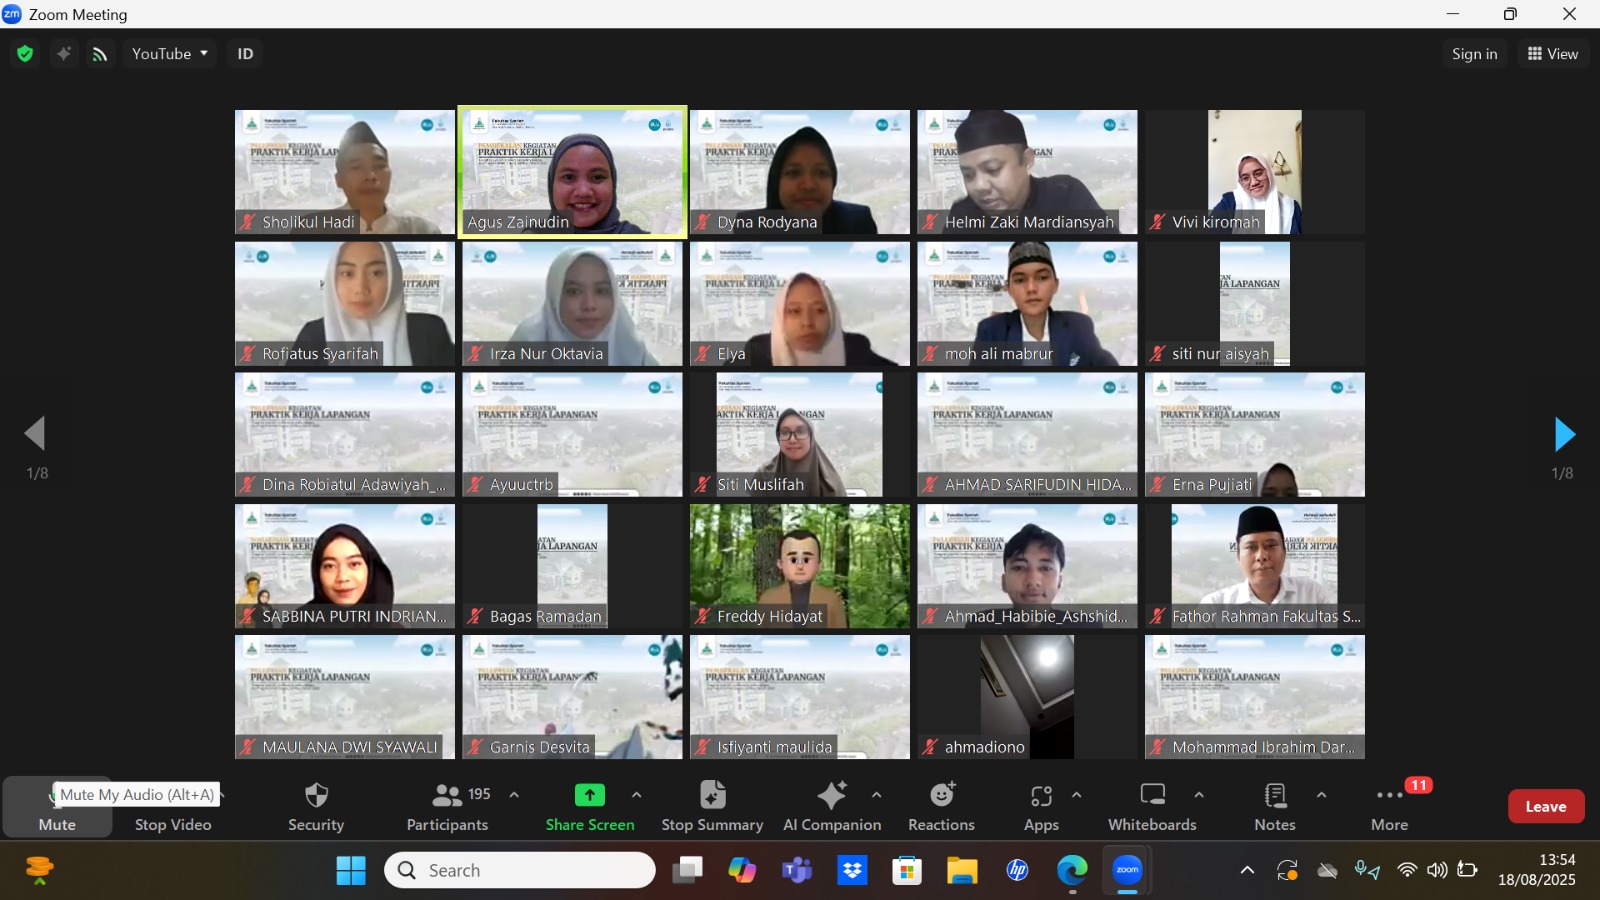Toggle Stop Video in the toolbar

pyautogui.click(x=173, y=808)
